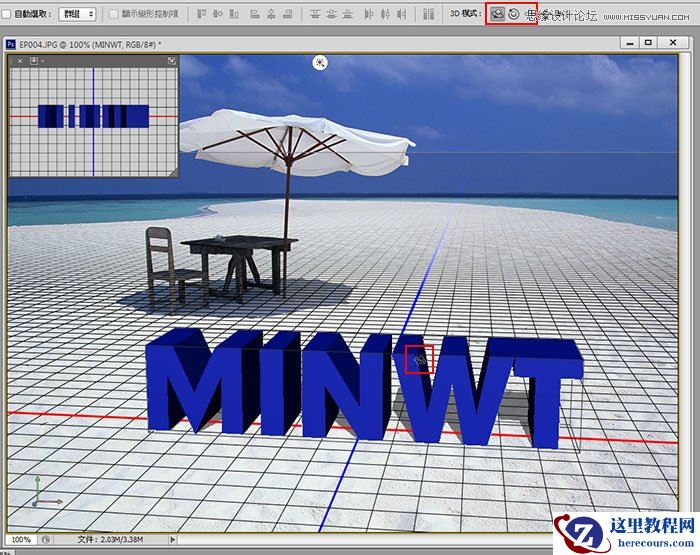The width and height of the screenshot is (700, 555).
Task: Click the secondary view resize corner handle
Action: pyautogui.click(x=175, y=173)
